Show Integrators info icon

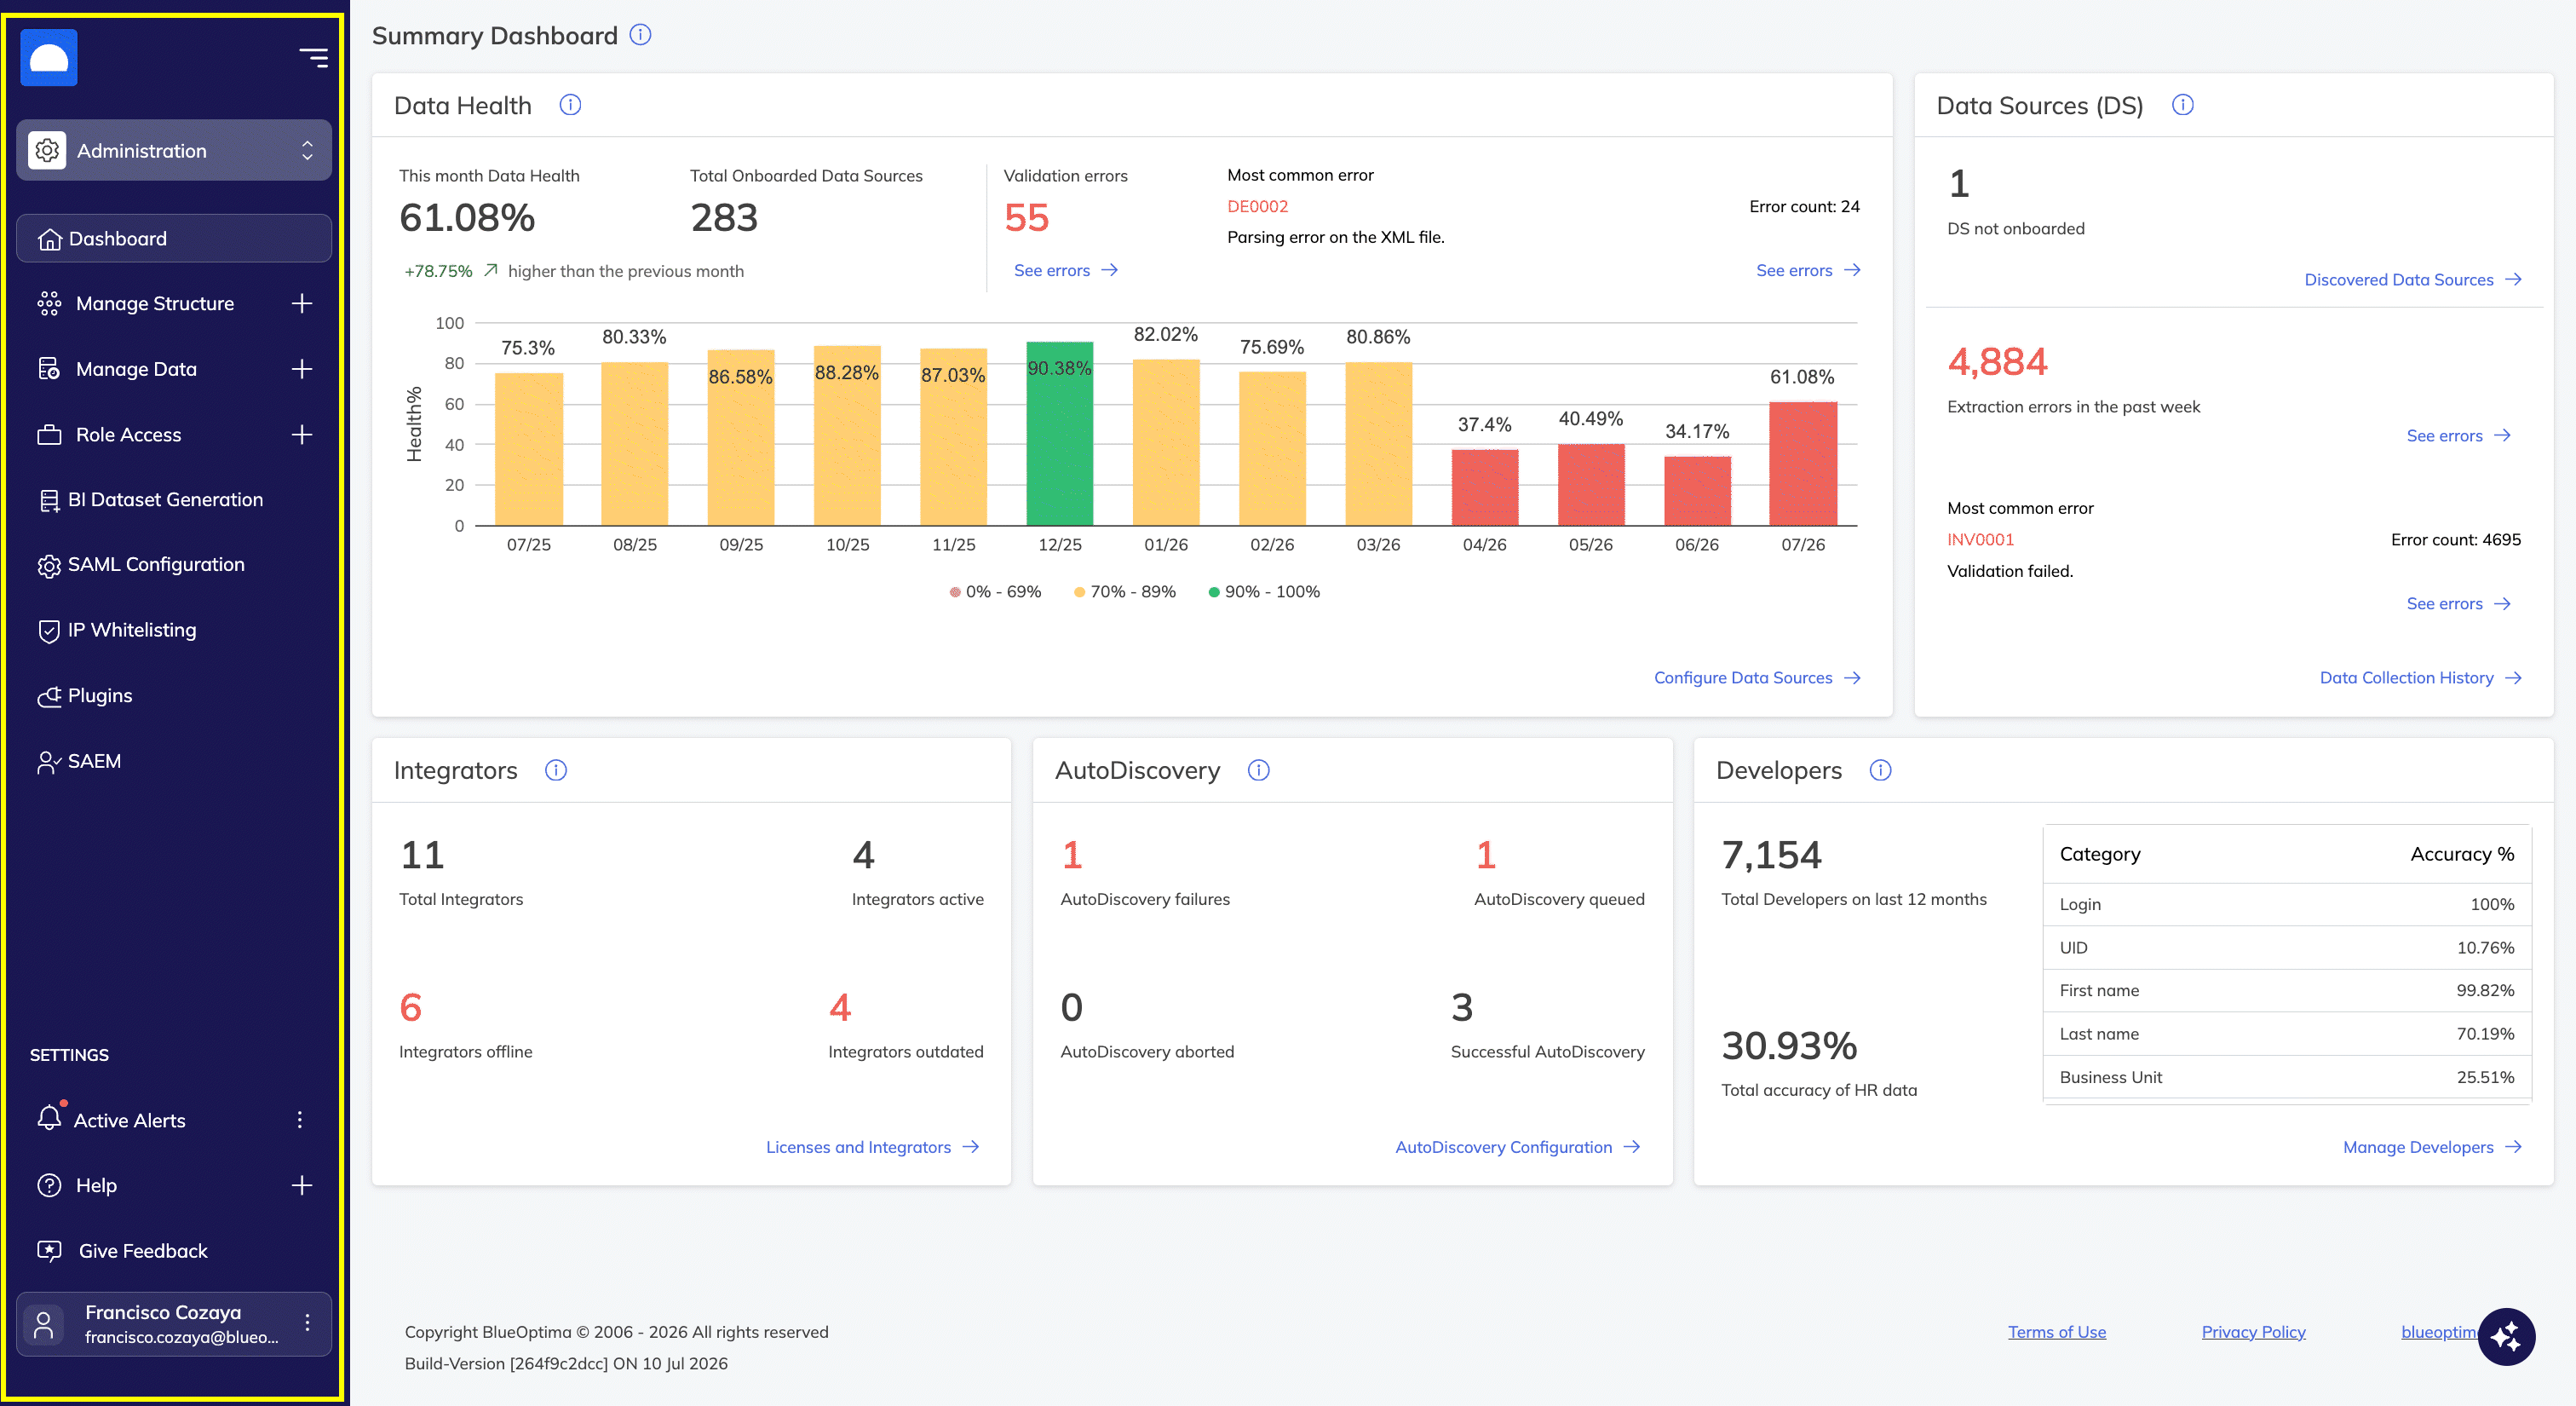pyautogui.click(x=556, y=770)
